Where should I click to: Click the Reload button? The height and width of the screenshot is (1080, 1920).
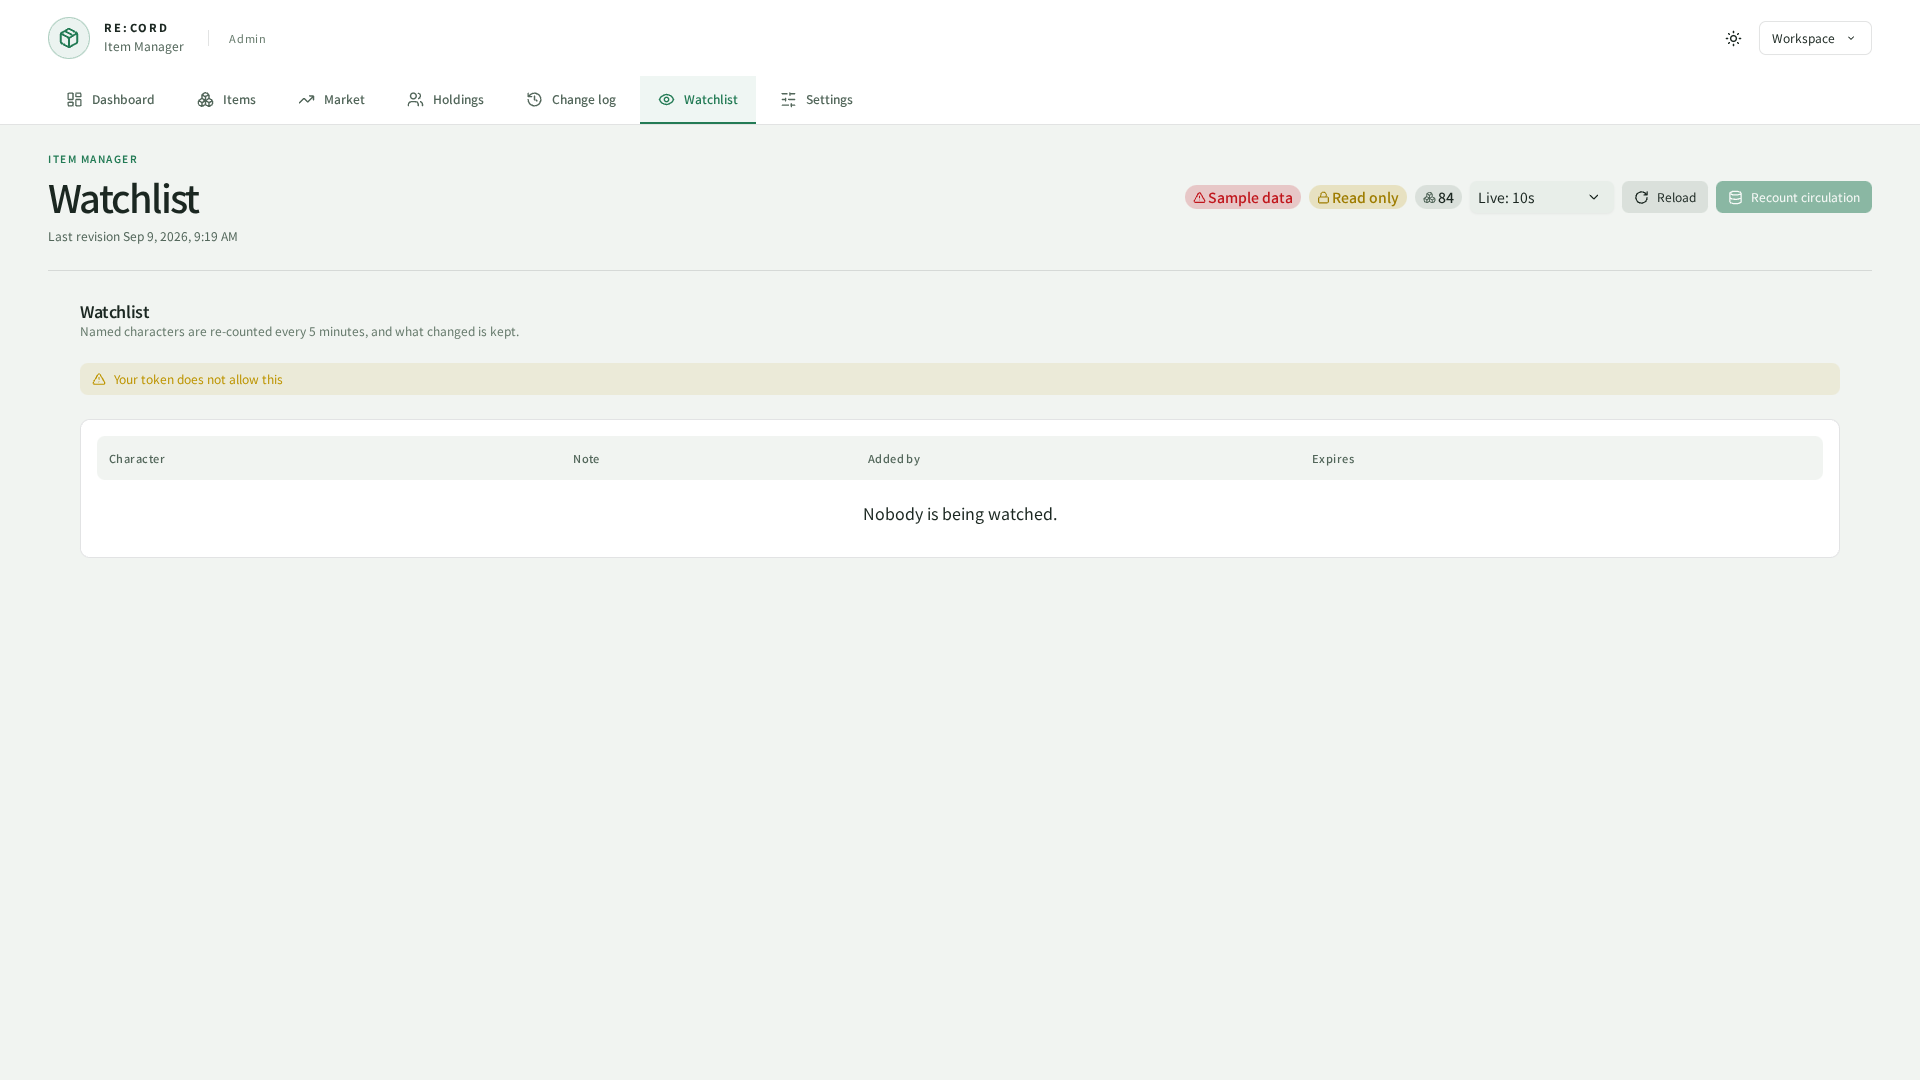coord(1665,197)
